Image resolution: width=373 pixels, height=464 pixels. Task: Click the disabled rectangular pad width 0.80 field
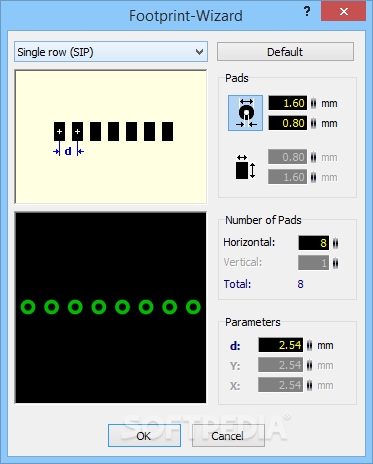pyautogui.click(x=288, y=157)
